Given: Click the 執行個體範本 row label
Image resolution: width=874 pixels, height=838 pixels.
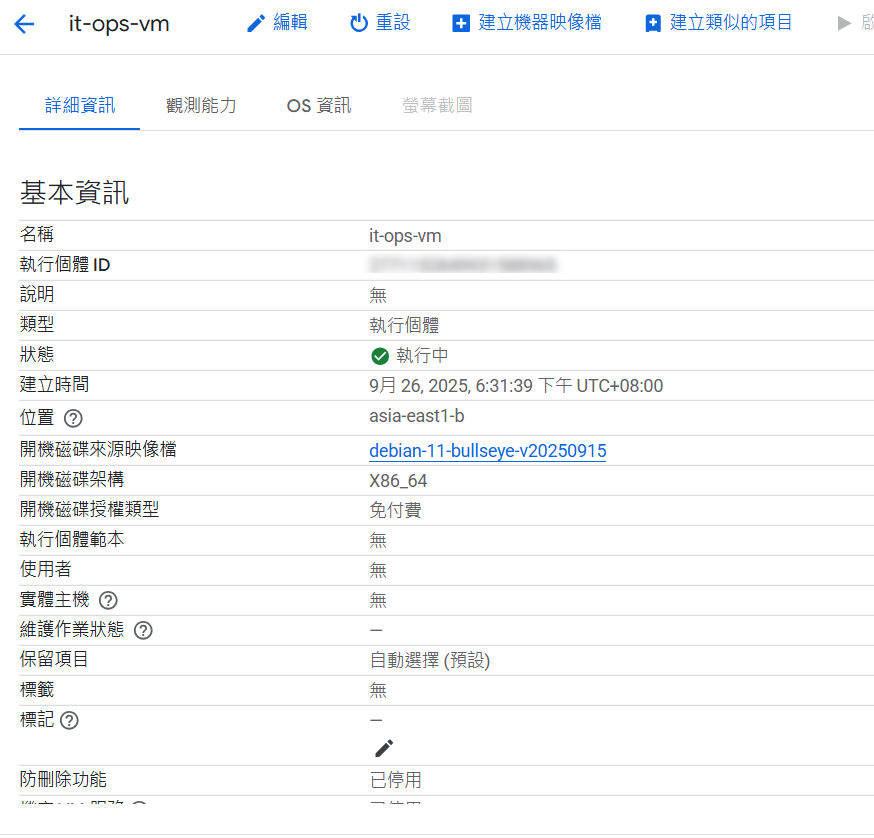Looking at the screenshot, I should coord(72,540).
